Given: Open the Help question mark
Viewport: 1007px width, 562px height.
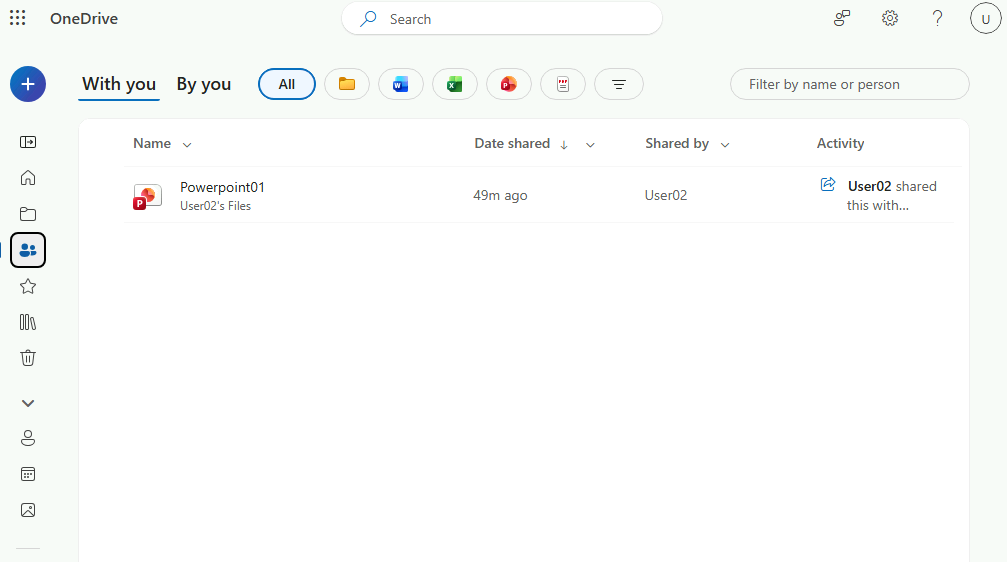Looking at the screenshot, I should (x=938, y=19).
